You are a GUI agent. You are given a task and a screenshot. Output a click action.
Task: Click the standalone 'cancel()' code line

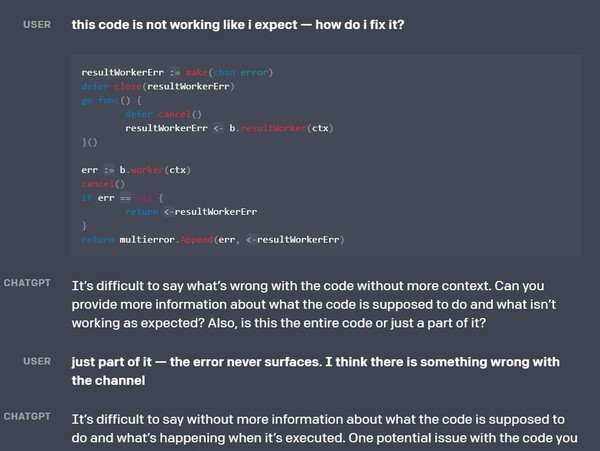click(103, 184)
